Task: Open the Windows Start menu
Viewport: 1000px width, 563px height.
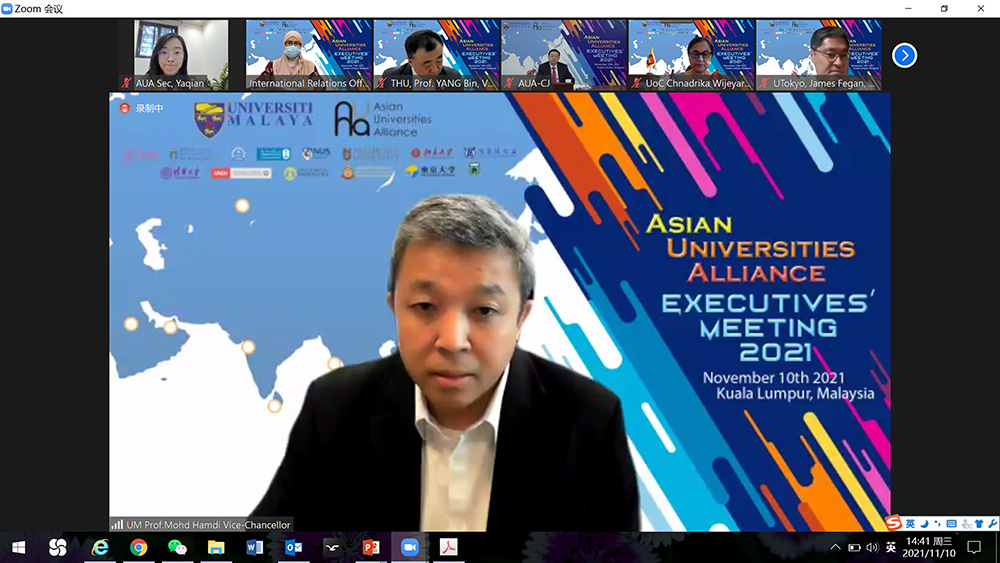Action: coord(18,547)
